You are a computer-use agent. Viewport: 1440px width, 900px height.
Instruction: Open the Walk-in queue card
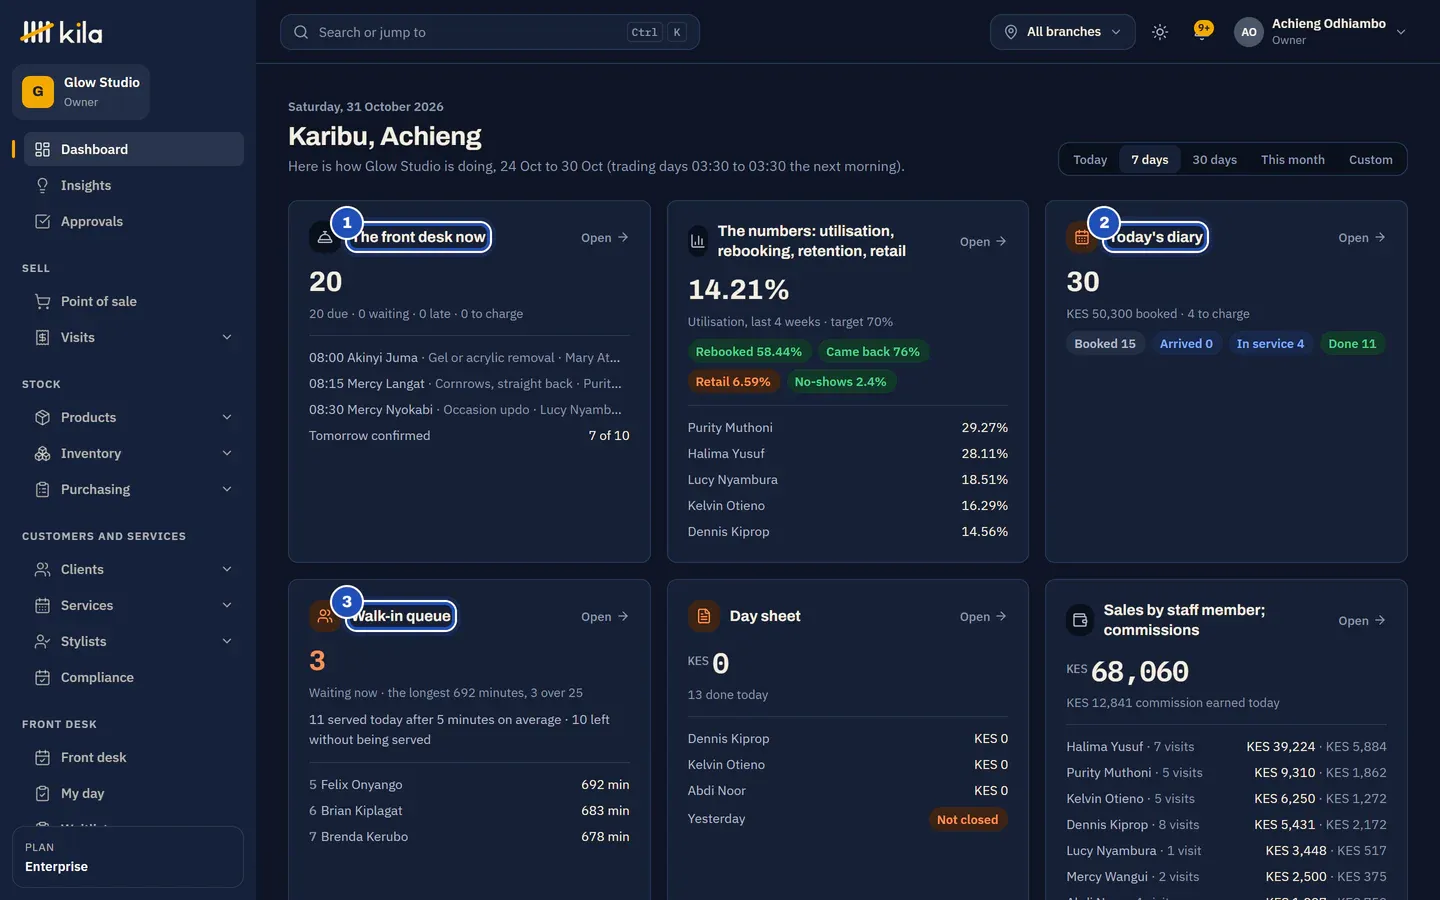click(x=605, y=616)
